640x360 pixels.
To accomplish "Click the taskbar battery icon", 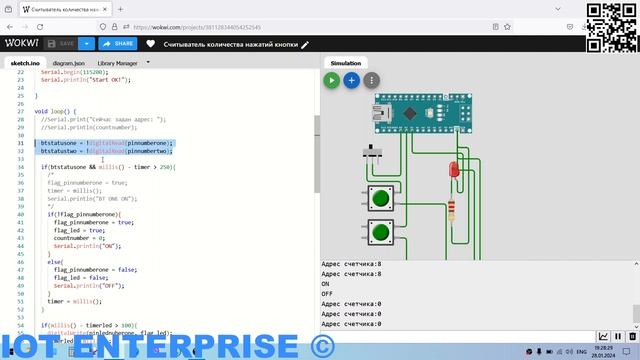I will point(549,351).
